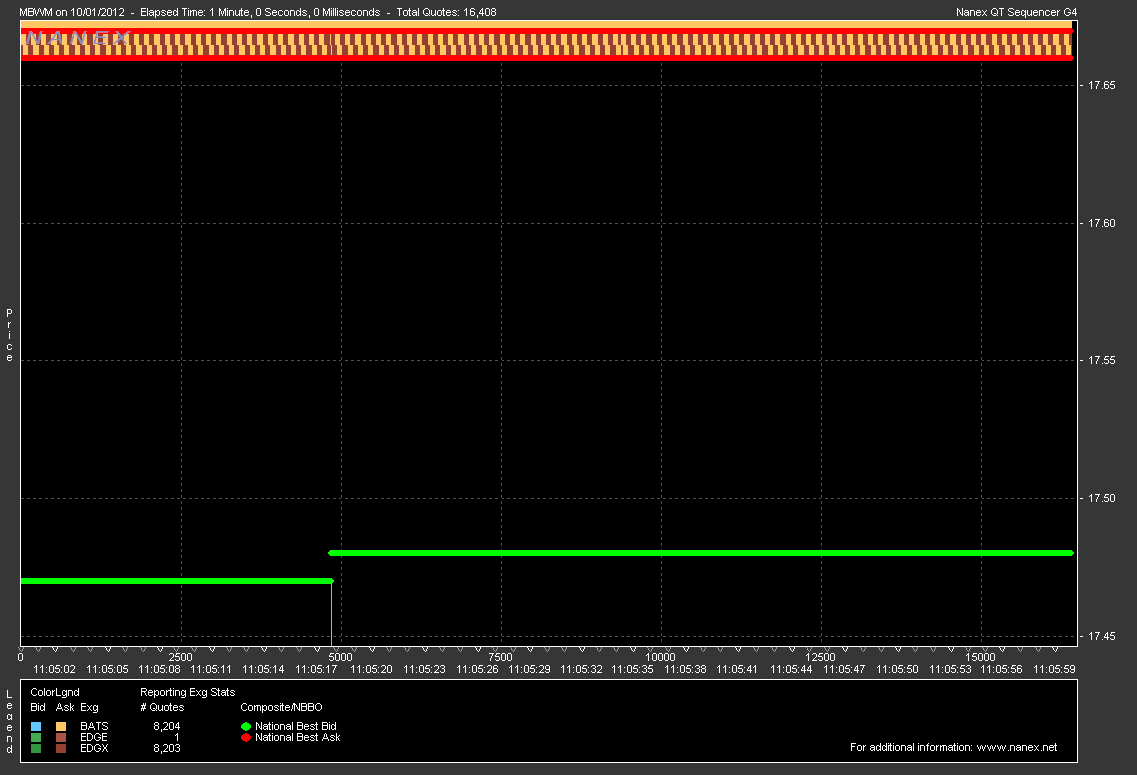Screen dimensions: 1137x775
Task: Click the 11:05:59 time label
Action: click(x=1054, y=669)
